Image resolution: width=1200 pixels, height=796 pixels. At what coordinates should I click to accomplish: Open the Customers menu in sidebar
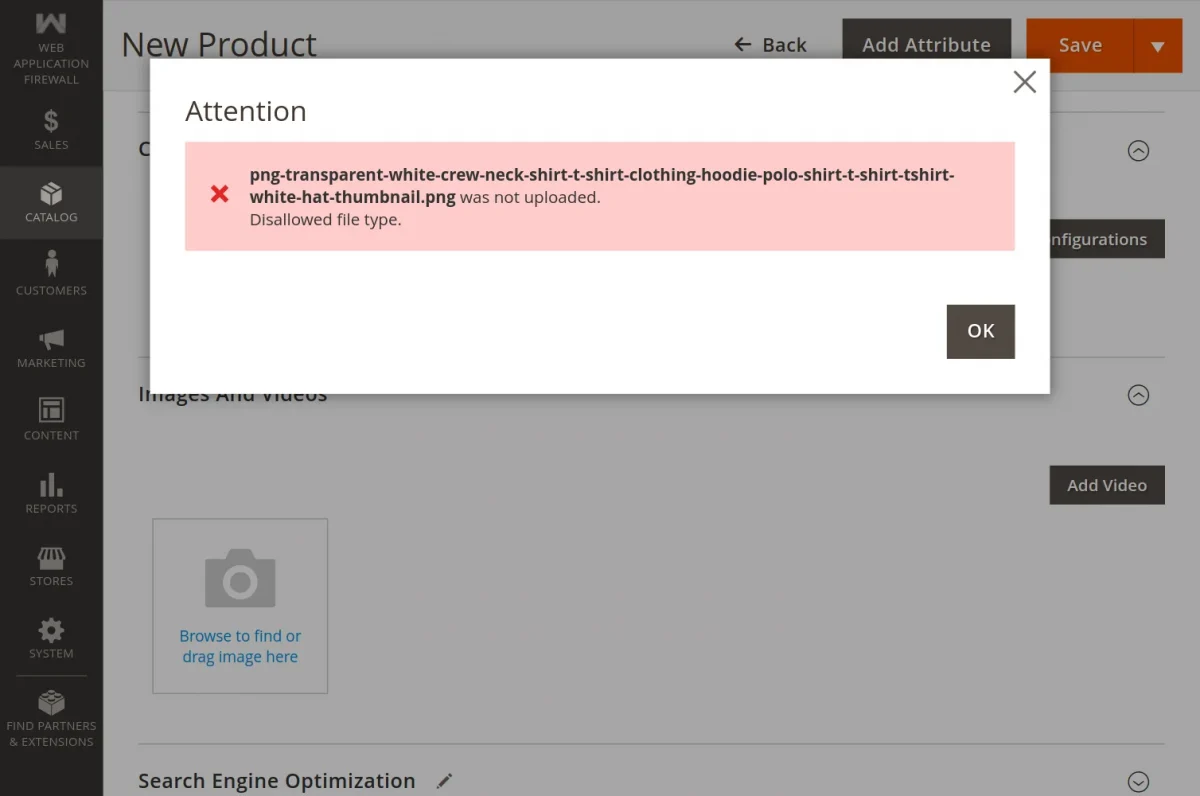click(51, 275)
